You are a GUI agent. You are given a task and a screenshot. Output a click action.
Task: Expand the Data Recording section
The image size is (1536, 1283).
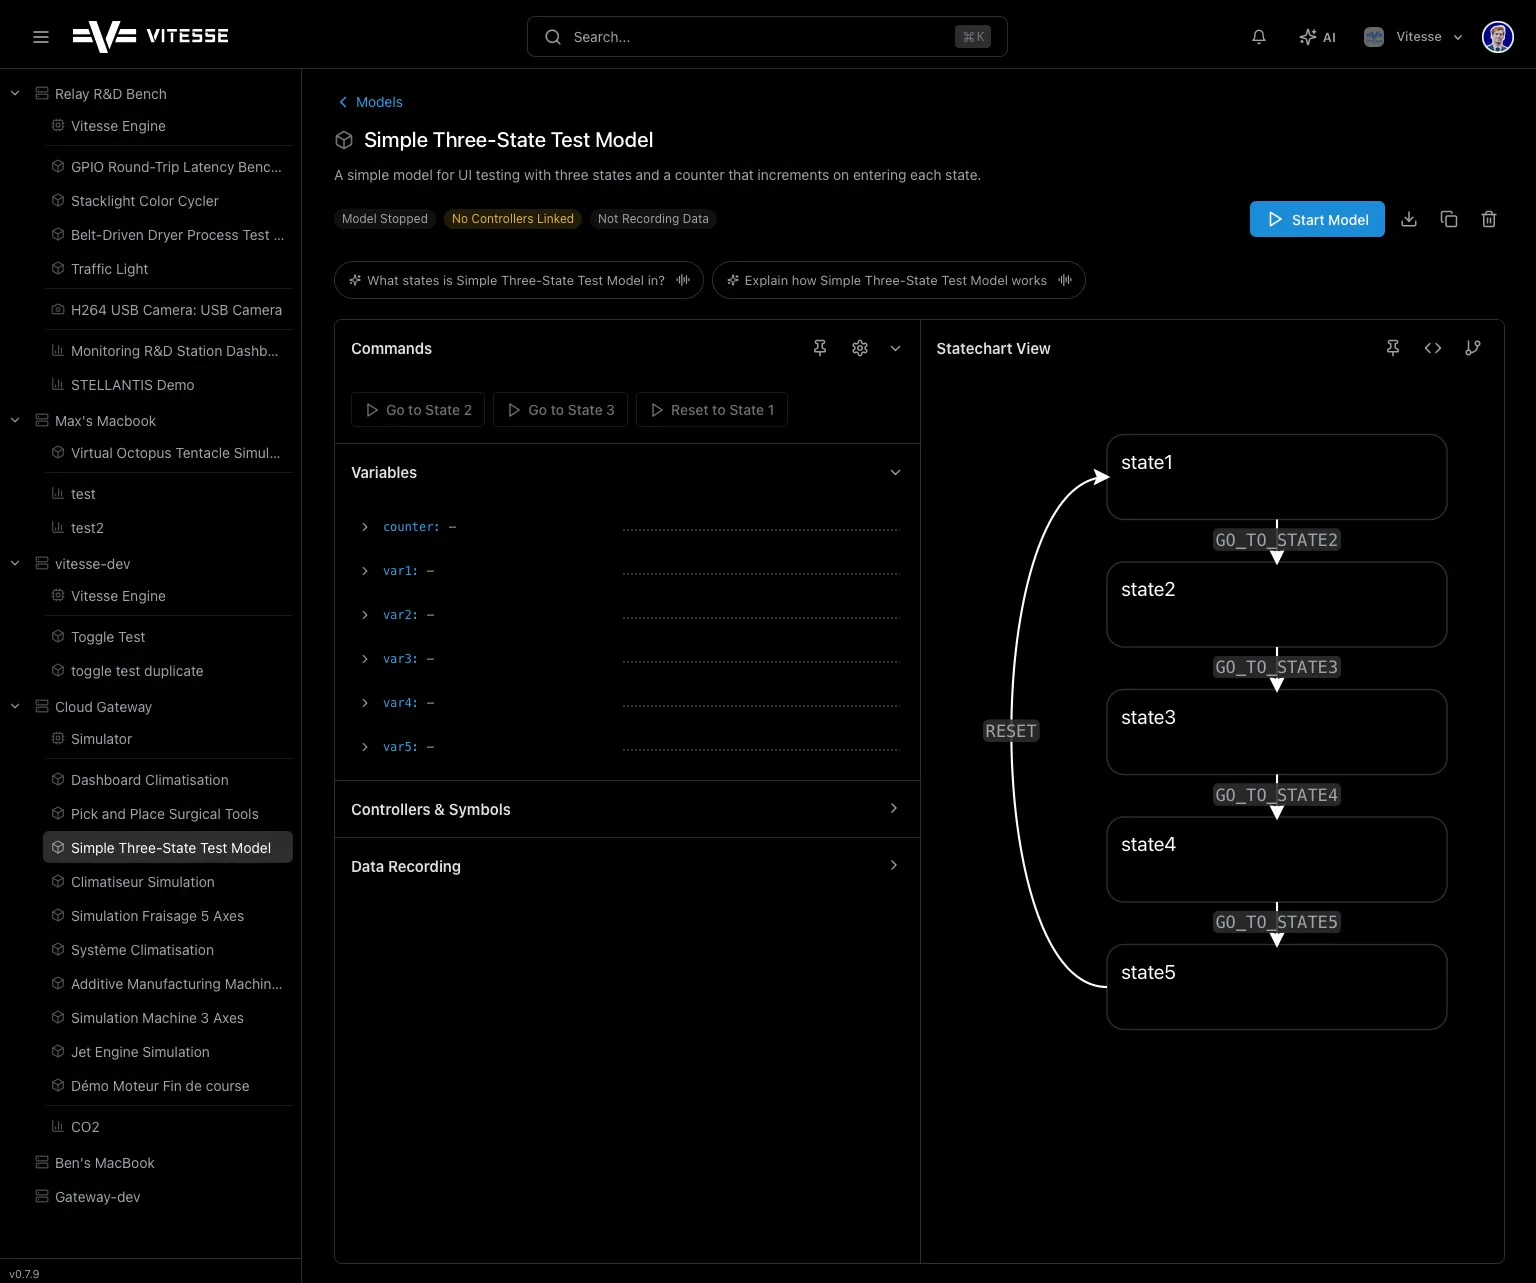coord(894,865)
